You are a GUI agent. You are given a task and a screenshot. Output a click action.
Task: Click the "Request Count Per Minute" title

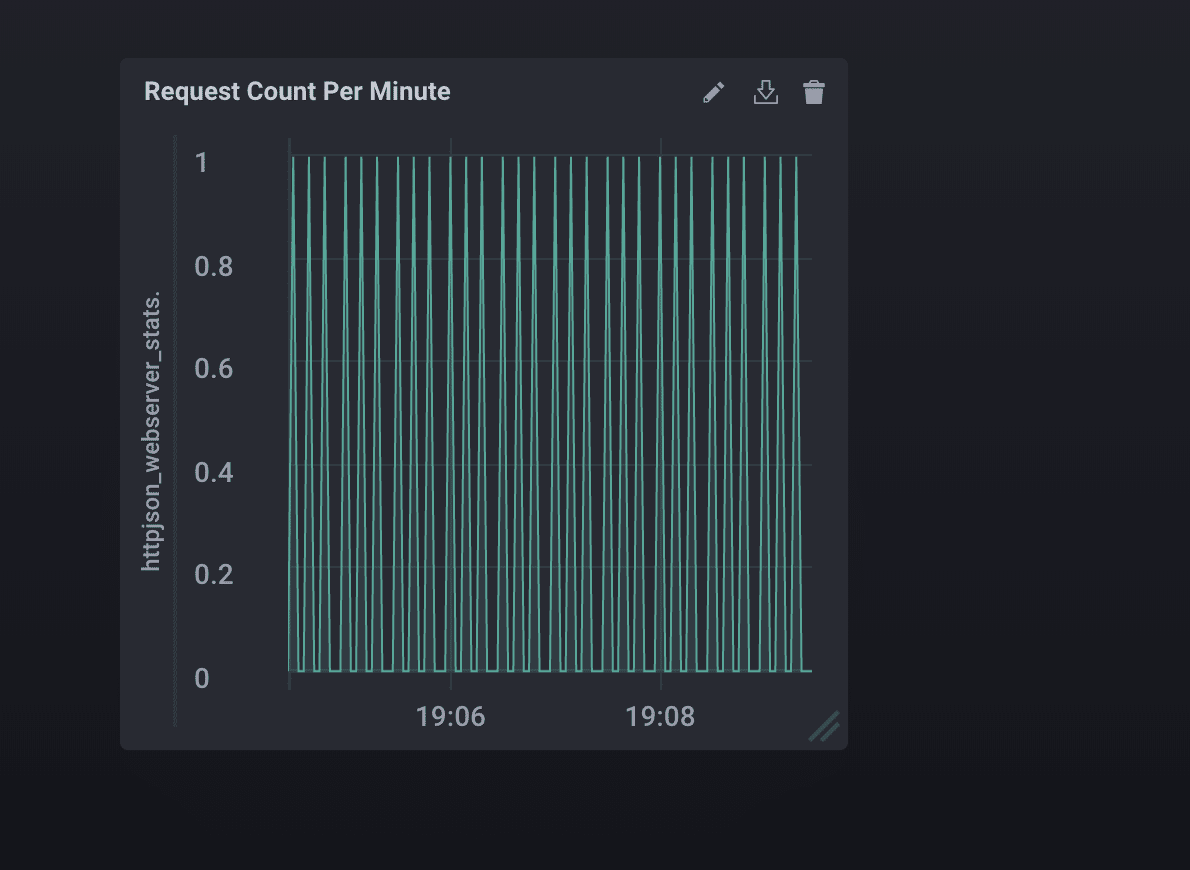click(x=297, y=92)
